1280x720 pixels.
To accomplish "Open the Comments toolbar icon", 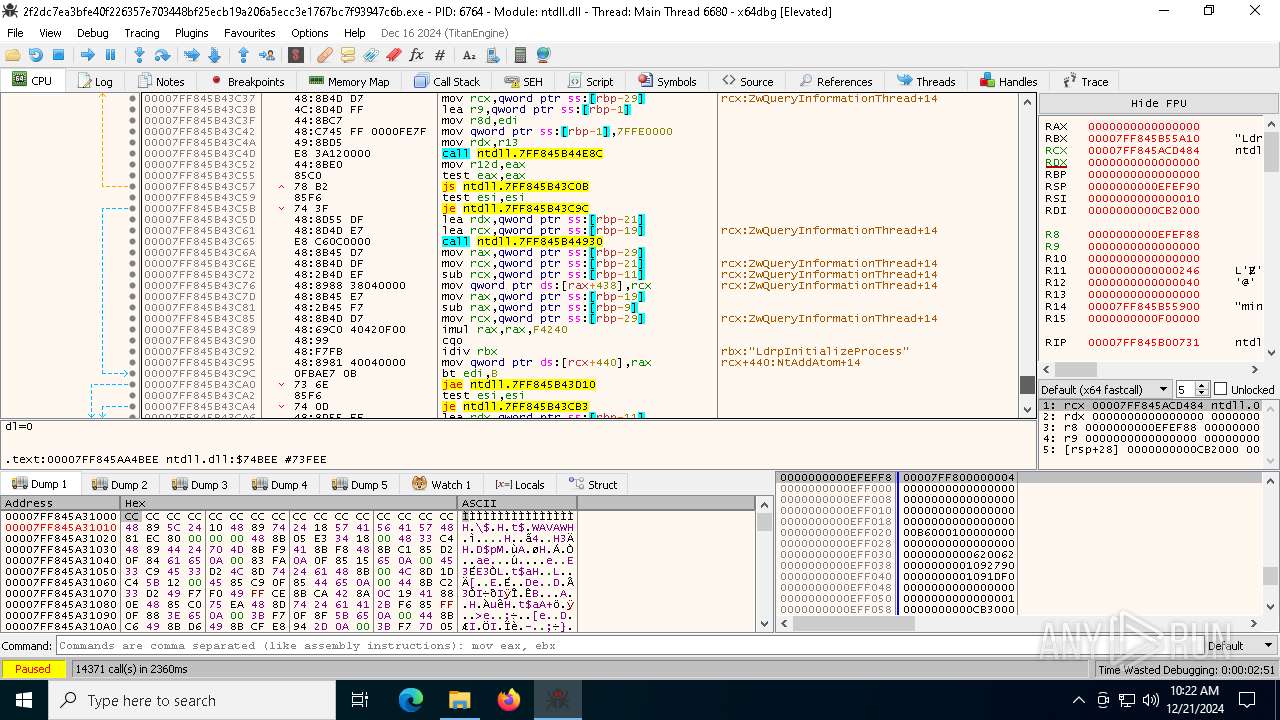I will (x=347, y=55).
